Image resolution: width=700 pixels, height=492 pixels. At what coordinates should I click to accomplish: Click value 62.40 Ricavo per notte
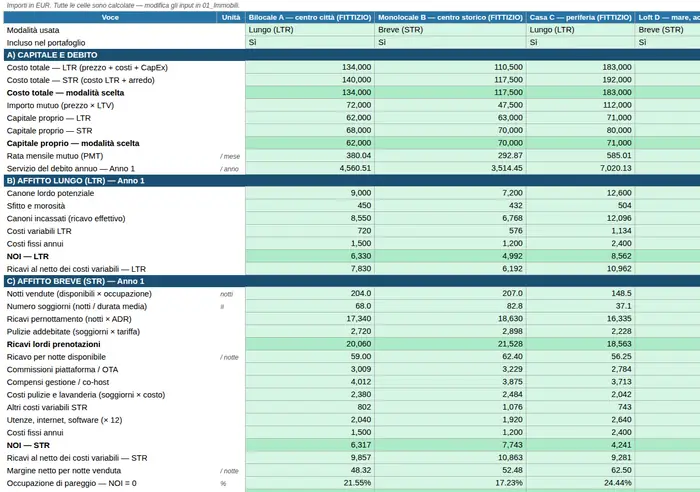pyautogui.click(x=512, y=356)
